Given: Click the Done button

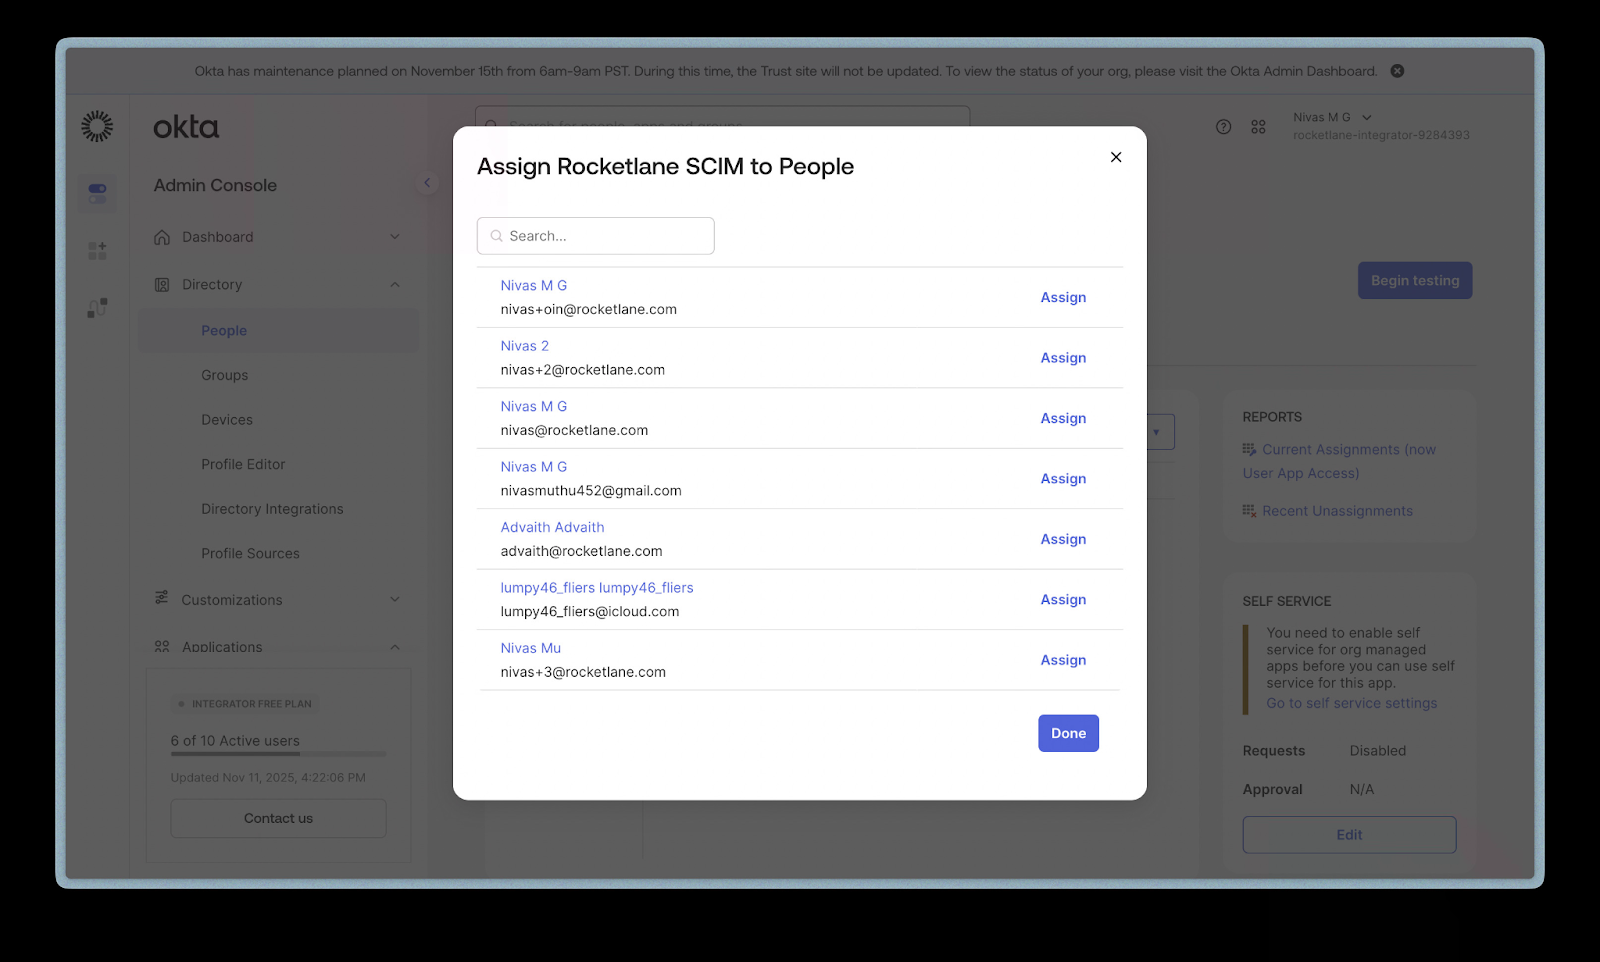Looking at the screenshot, I should 1068,733.
